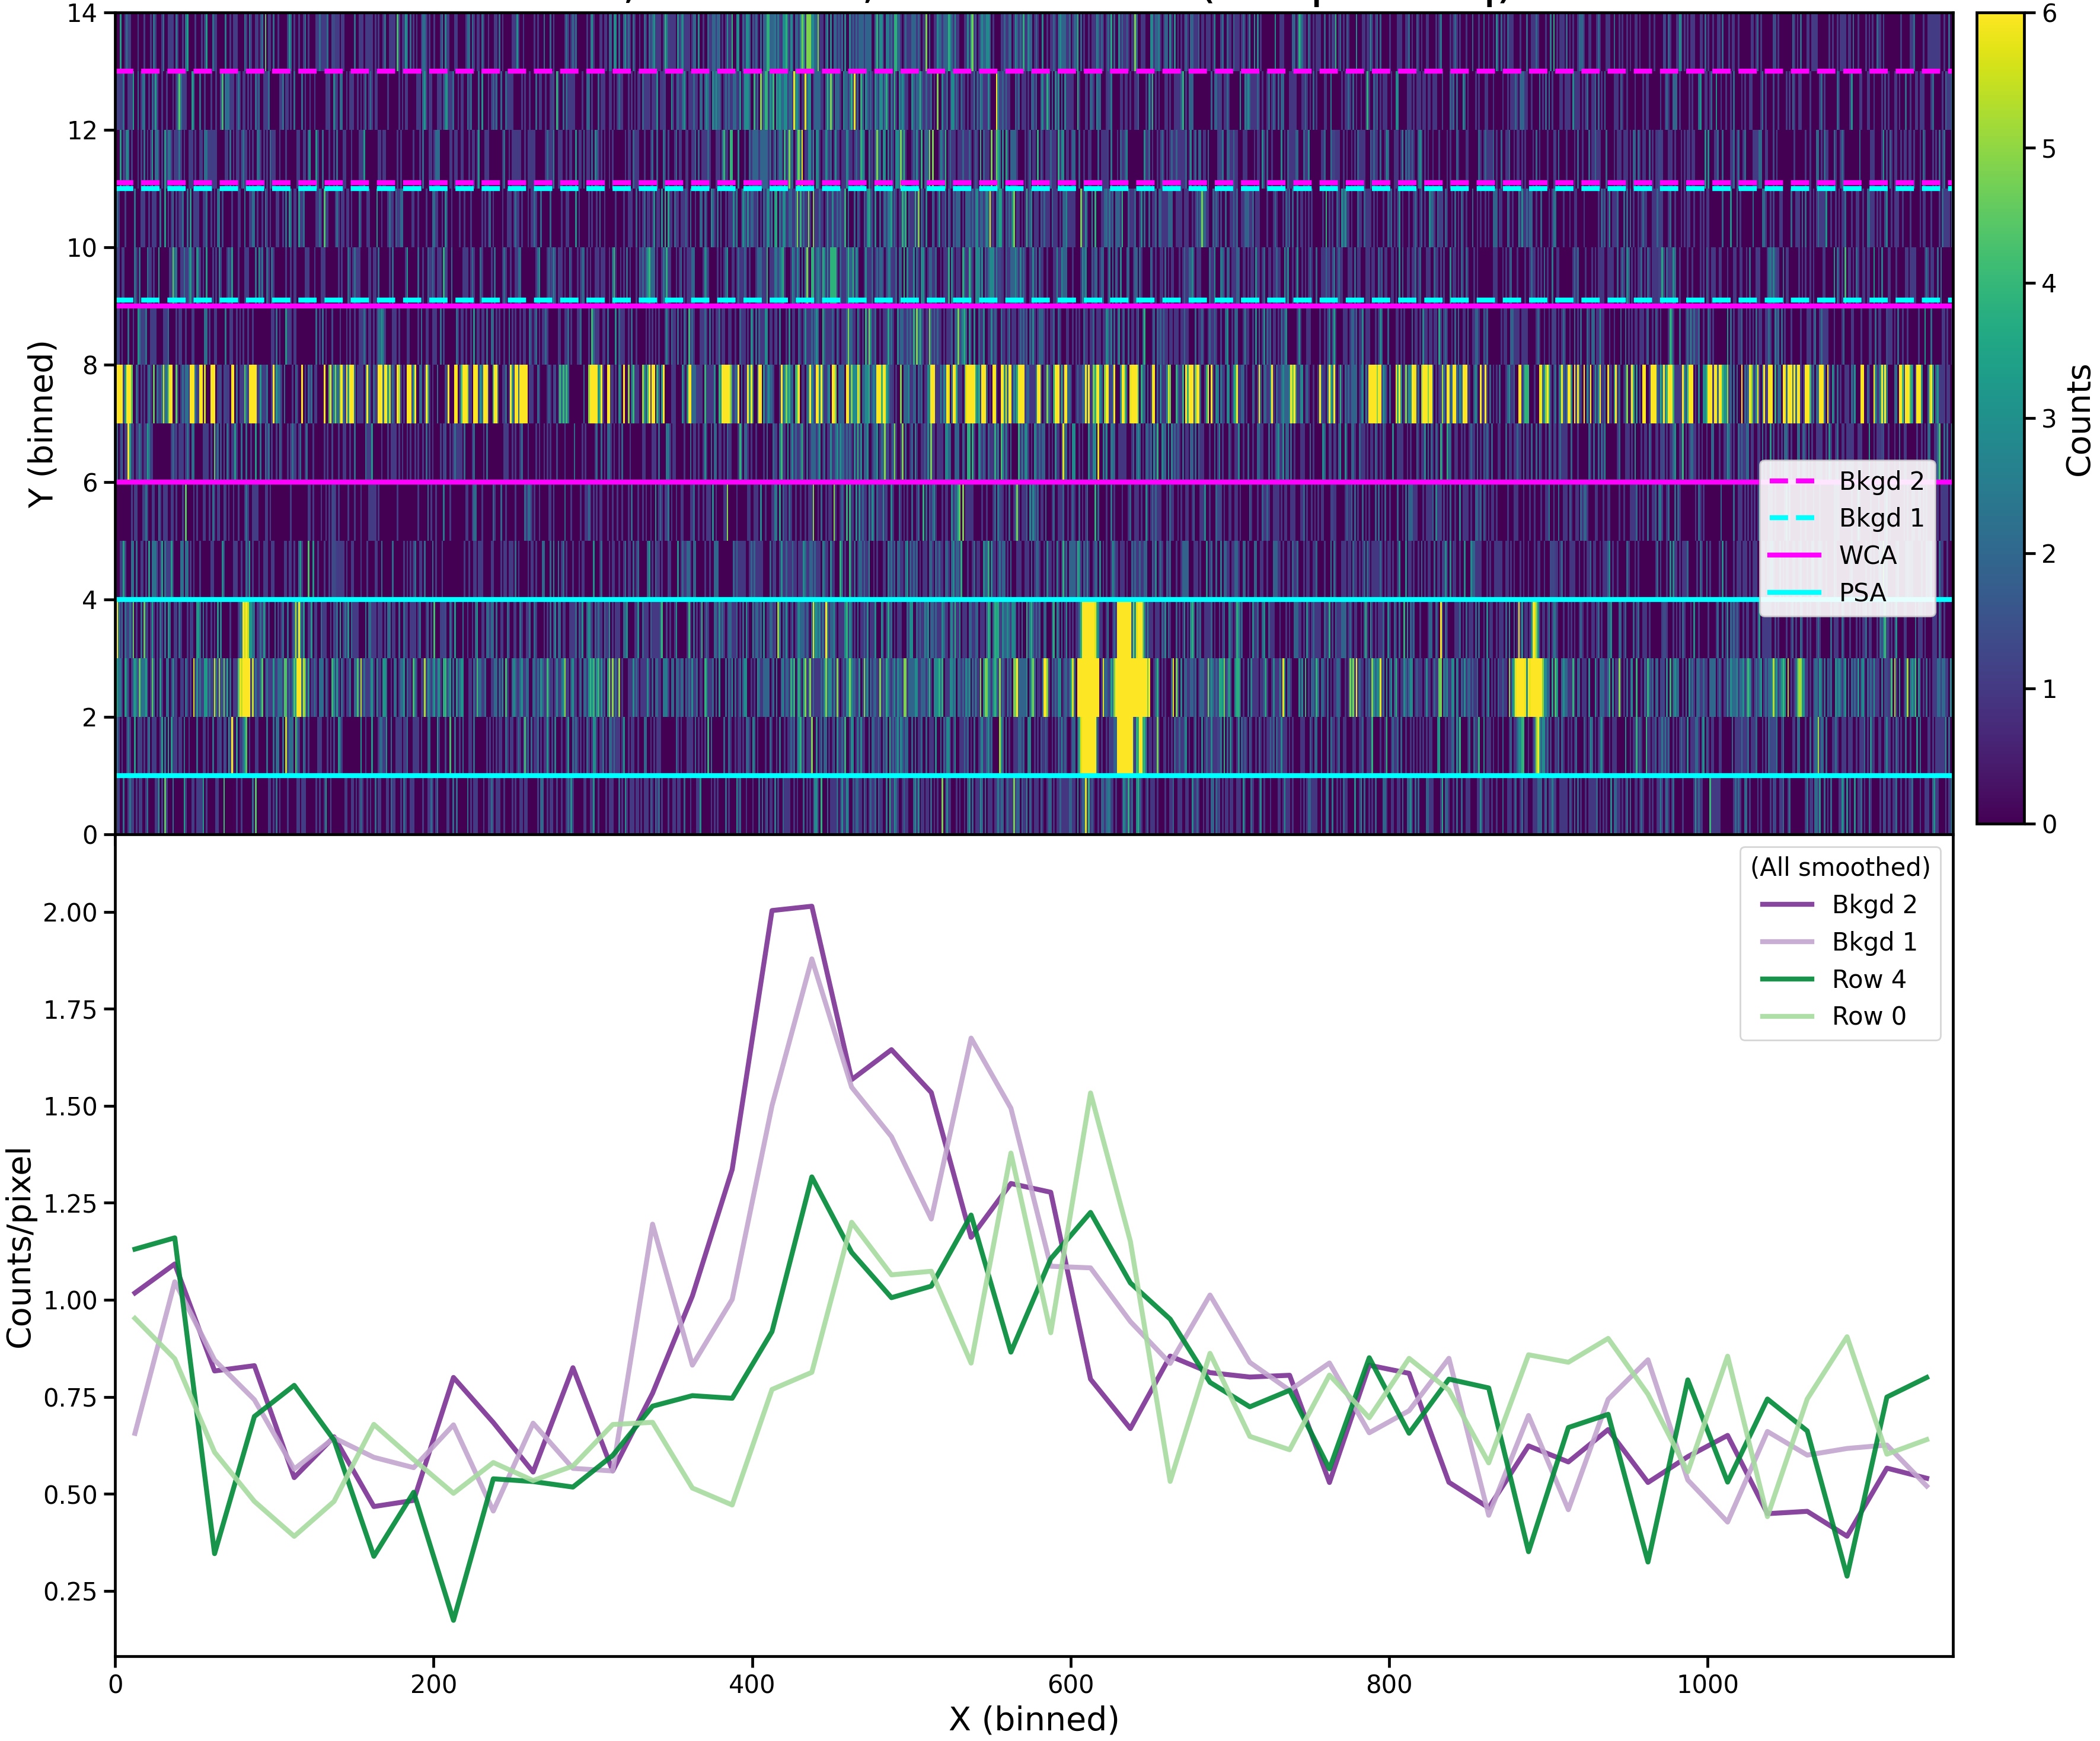The width and height of the screenshot is (2100, 1741).
Task: Click the heatmap Y tick label '12'
Action: pyautogui.click(x=82, y=131)
